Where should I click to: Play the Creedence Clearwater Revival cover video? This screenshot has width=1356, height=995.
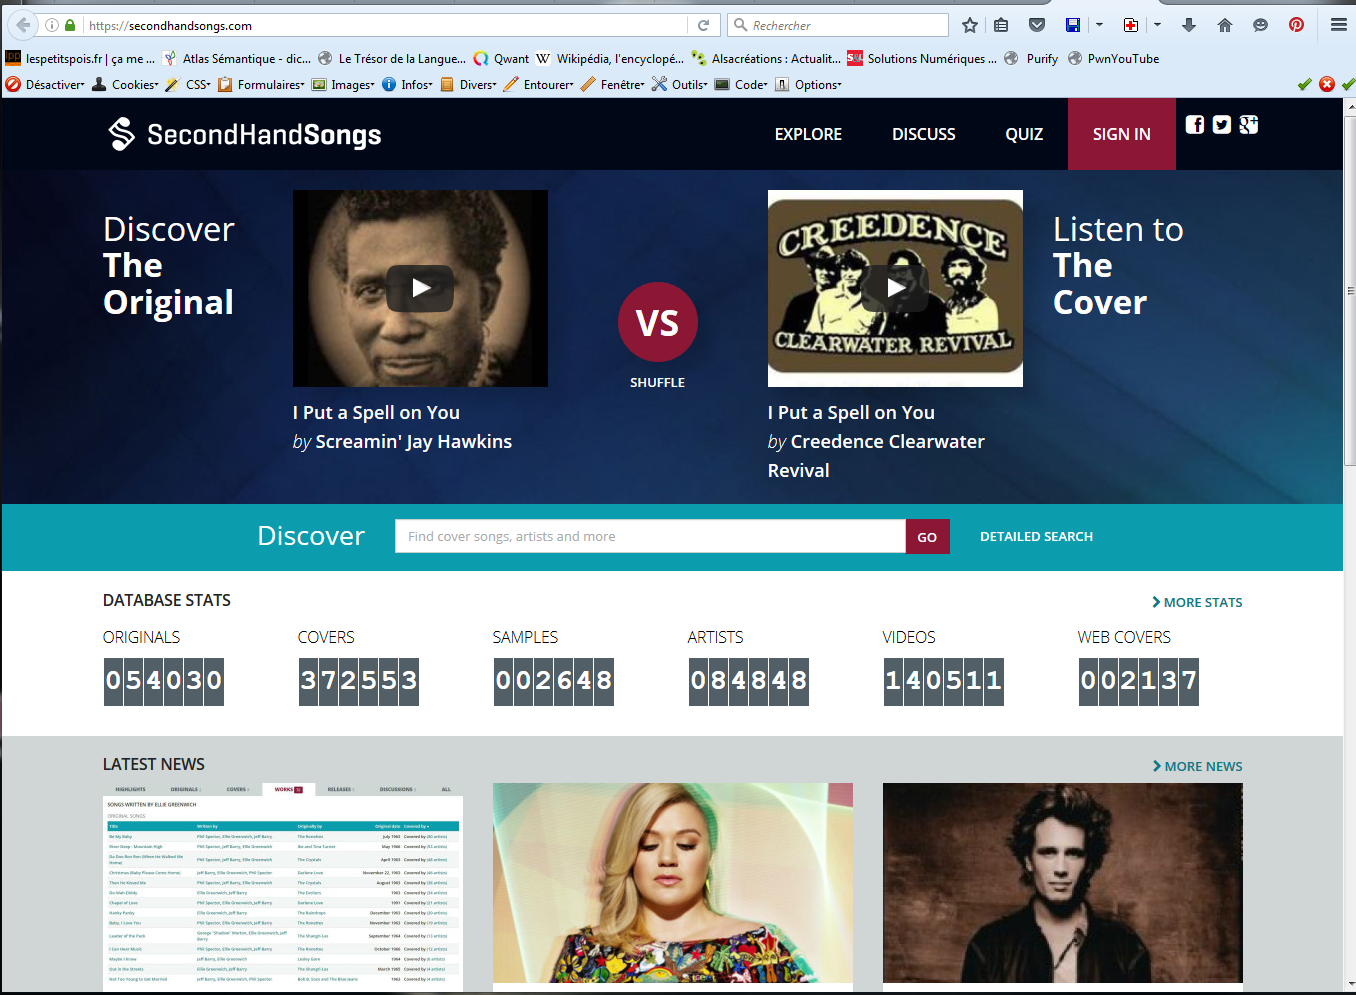pyautogui.click(x=895, y=288)
